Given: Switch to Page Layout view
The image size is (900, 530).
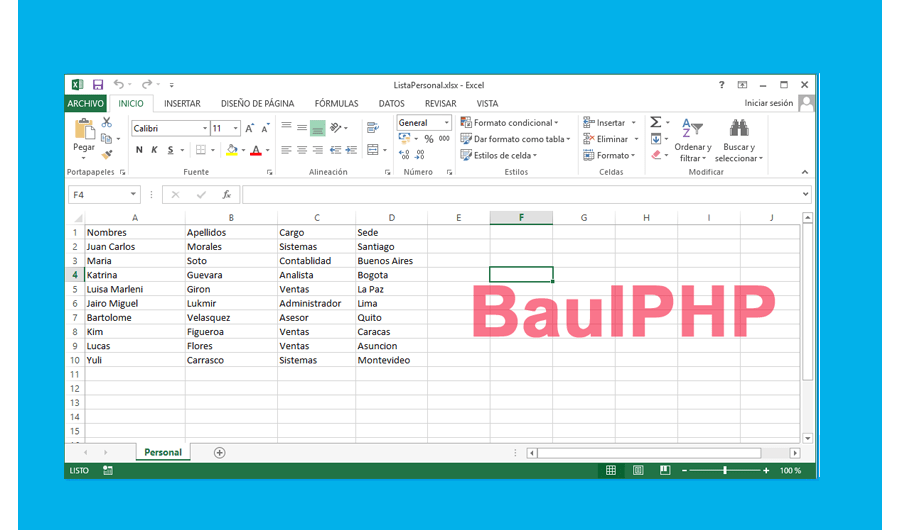Looking at the screenshot, I should 638,470.
